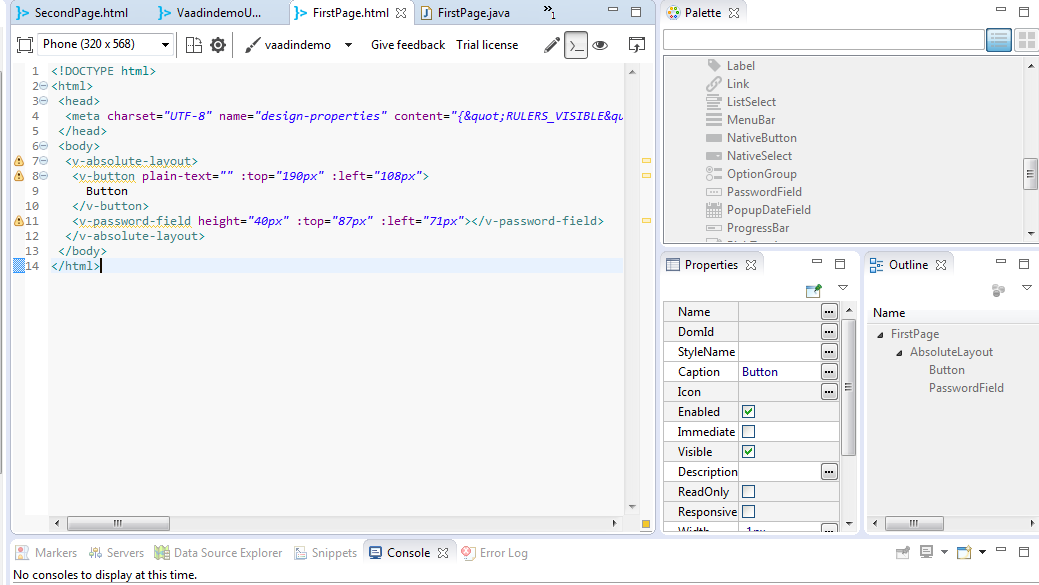Tick the ReadOnly checkbox
This screenshot has width=1039, height=585.
pos(748,492)
